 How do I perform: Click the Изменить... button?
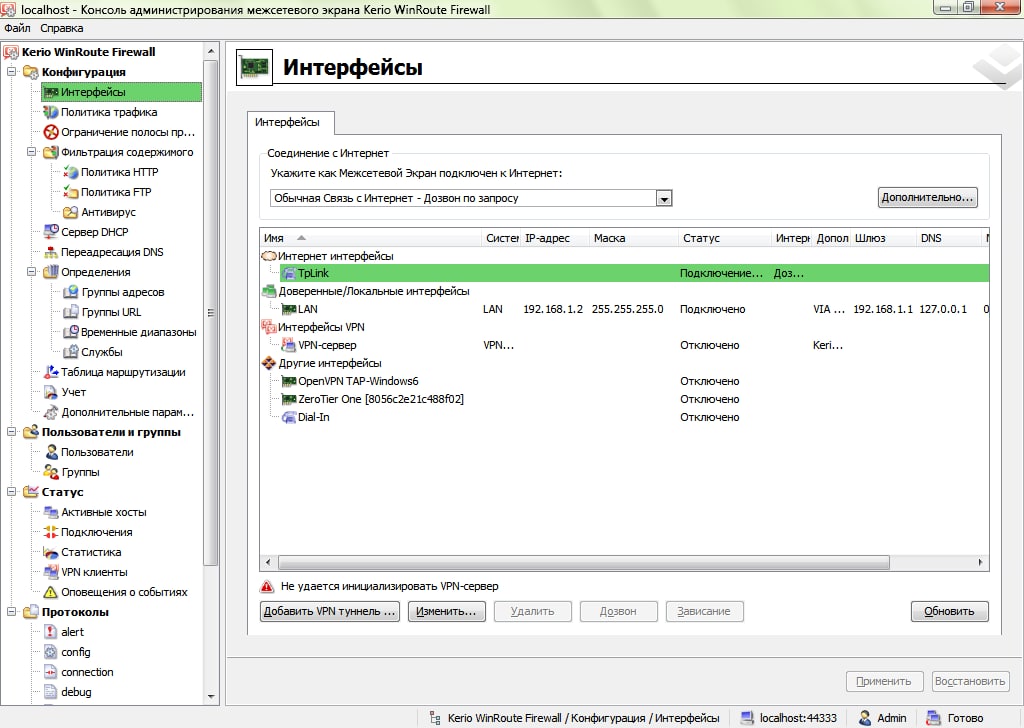pos(447,612)
